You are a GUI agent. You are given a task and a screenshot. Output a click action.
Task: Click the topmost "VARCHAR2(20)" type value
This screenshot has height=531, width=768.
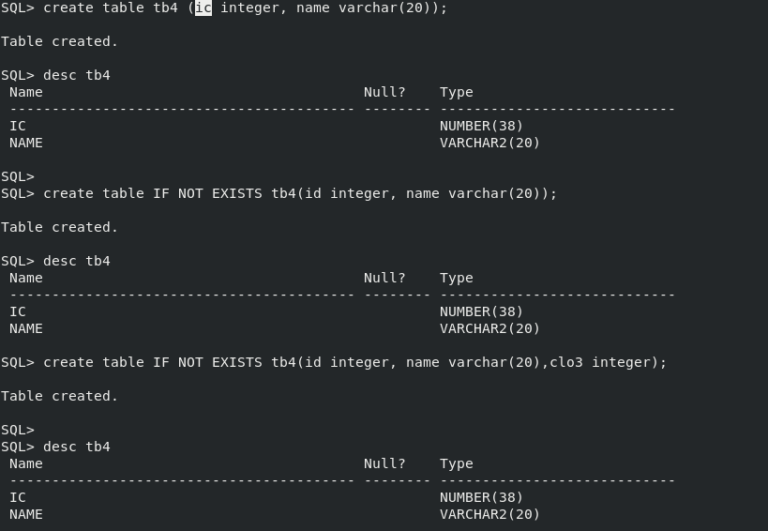point(489,143)
